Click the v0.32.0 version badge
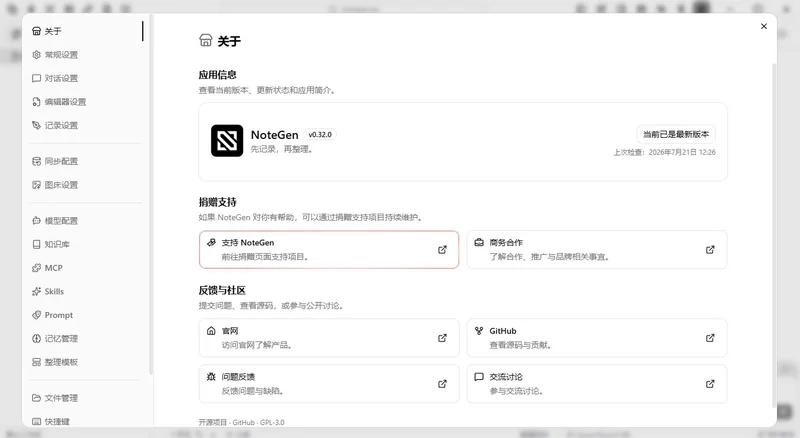800x438 pixels. [320, 135]
